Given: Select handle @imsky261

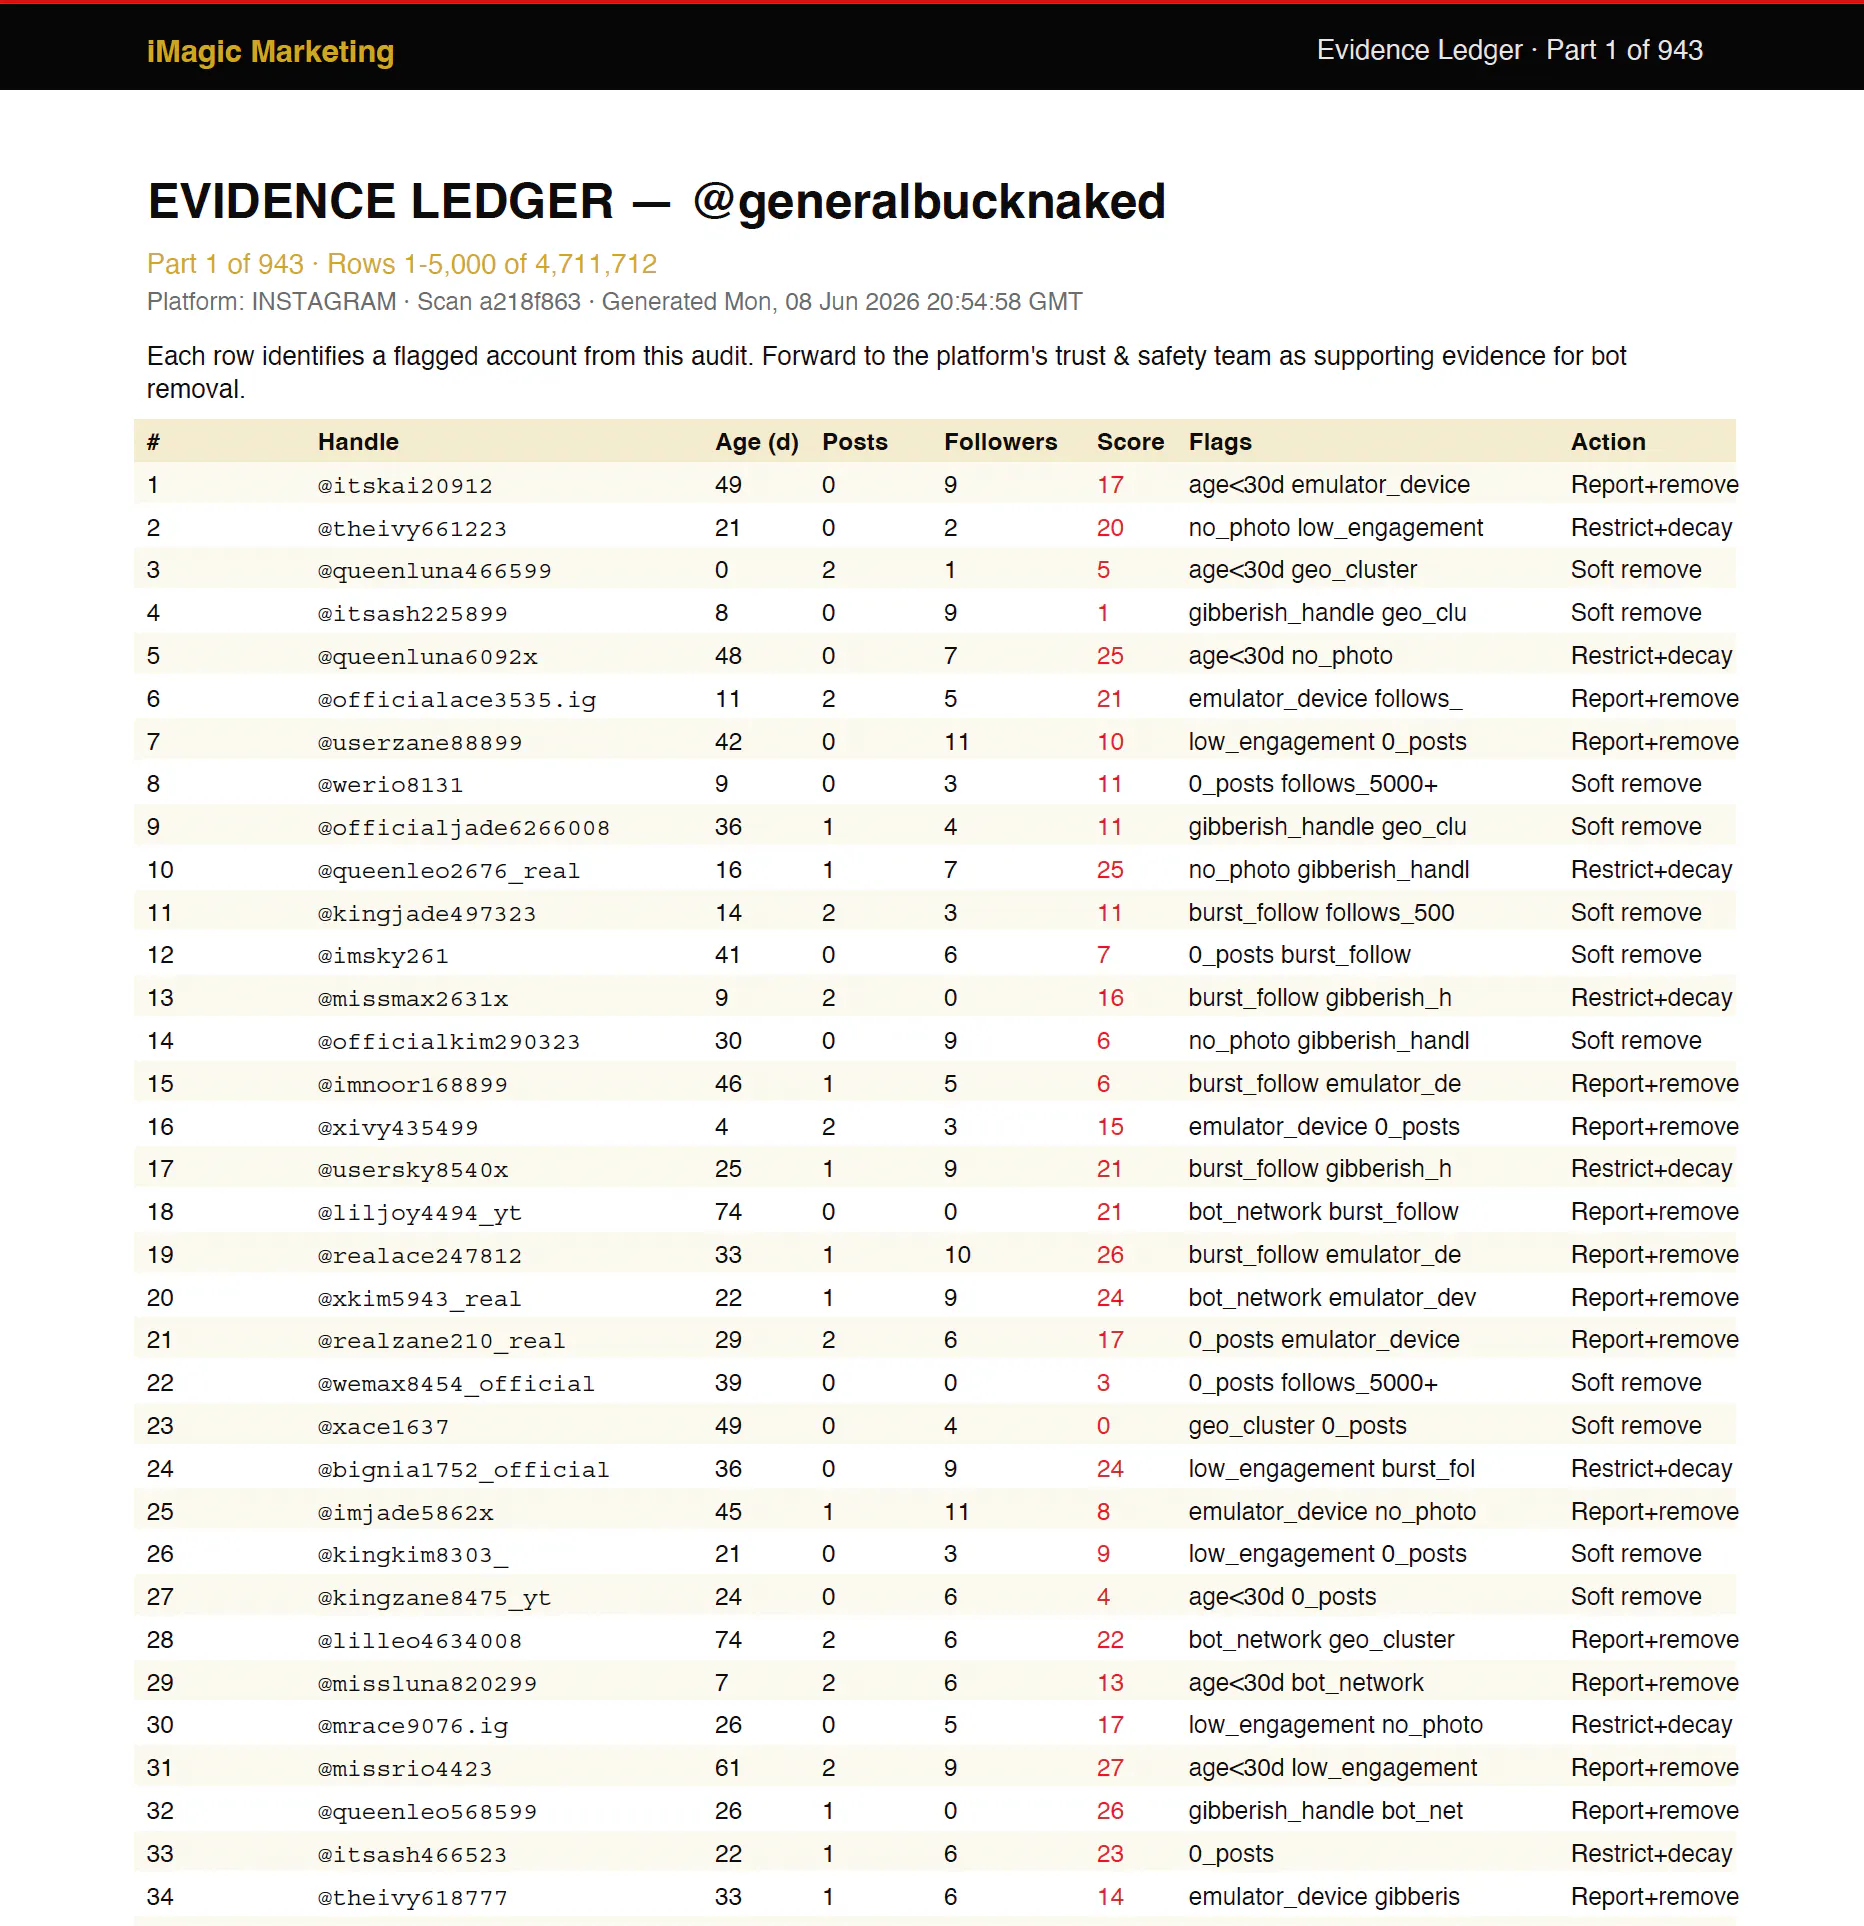Looking at the screenshot, I should (383, 956).
